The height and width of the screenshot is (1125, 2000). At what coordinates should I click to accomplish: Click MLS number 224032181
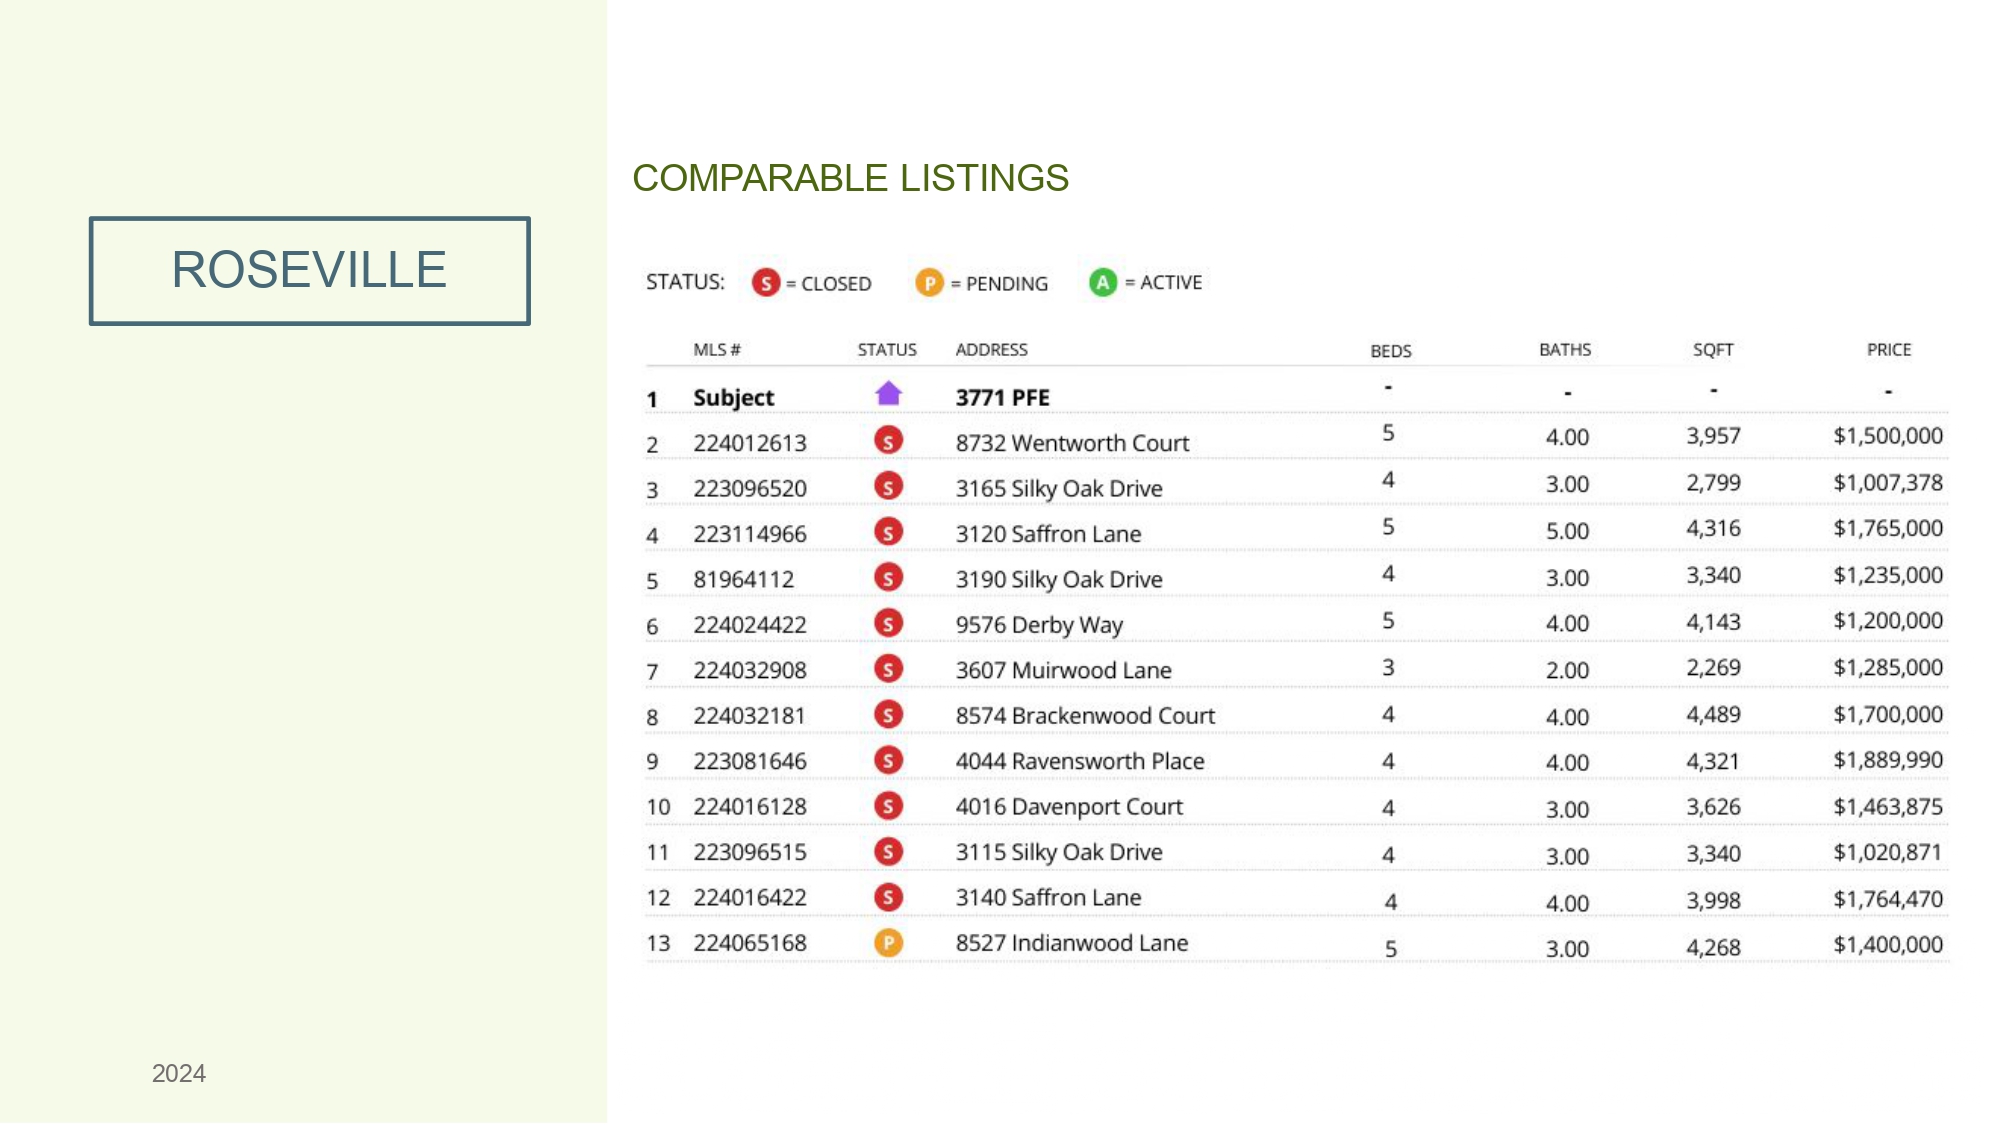tap(750, 716)
